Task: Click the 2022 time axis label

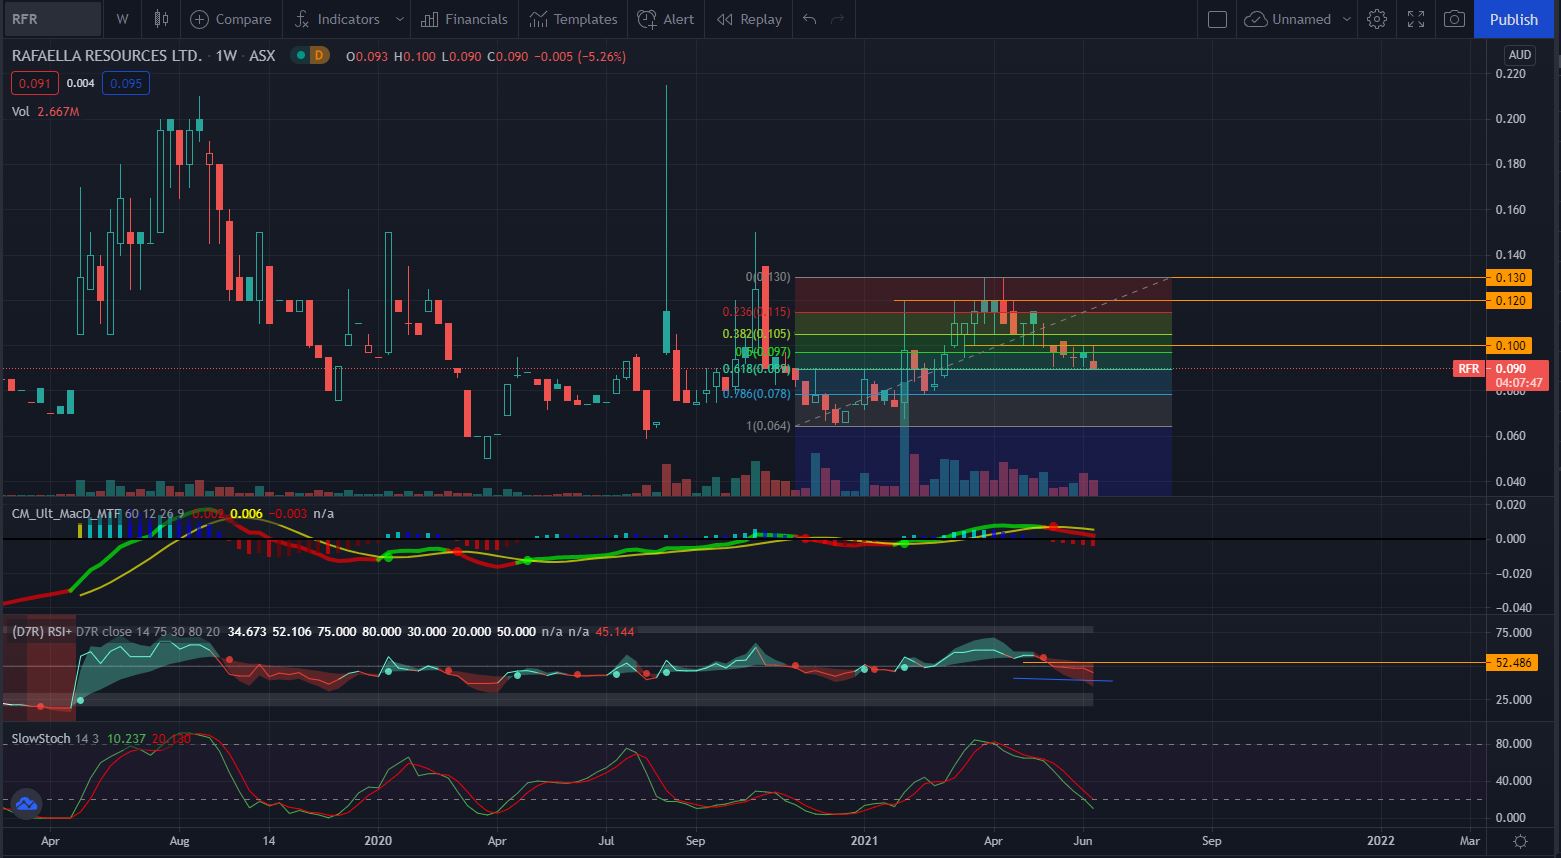Action: coord(1381,841)
